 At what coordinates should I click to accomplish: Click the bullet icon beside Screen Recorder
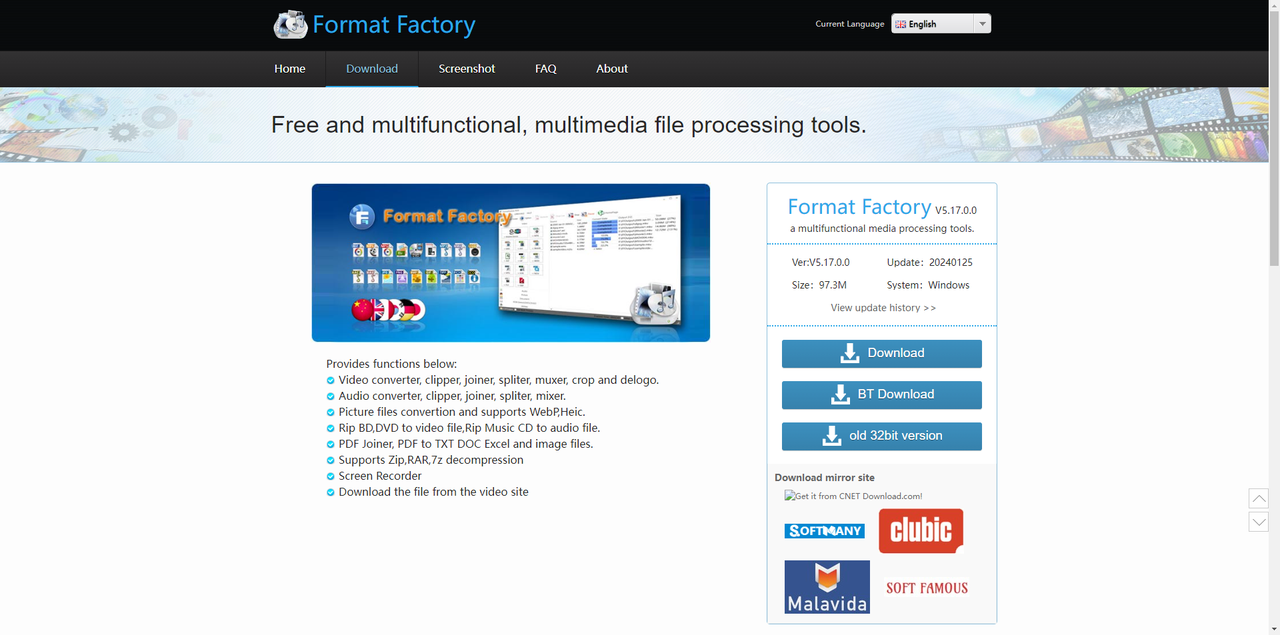coord(331,476)
